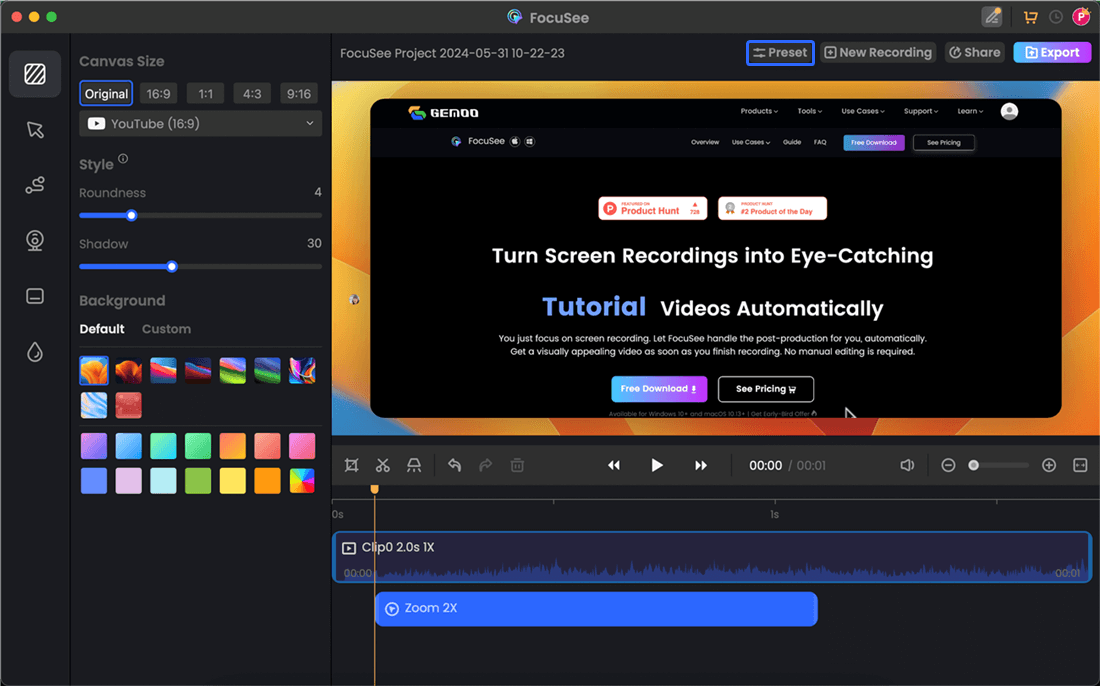The width and height of the screenshot is (1100, 686).
Task: Open the canvas background settings sidebar icon
Action: (x=35, y=74)
